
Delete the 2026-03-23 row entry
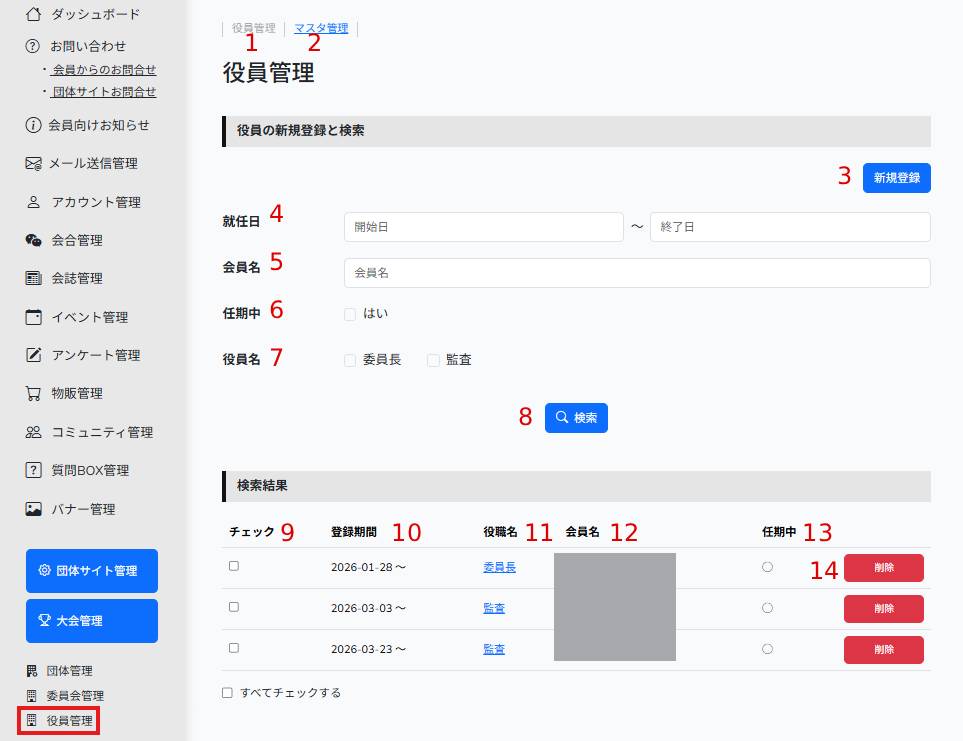(883, 649)
